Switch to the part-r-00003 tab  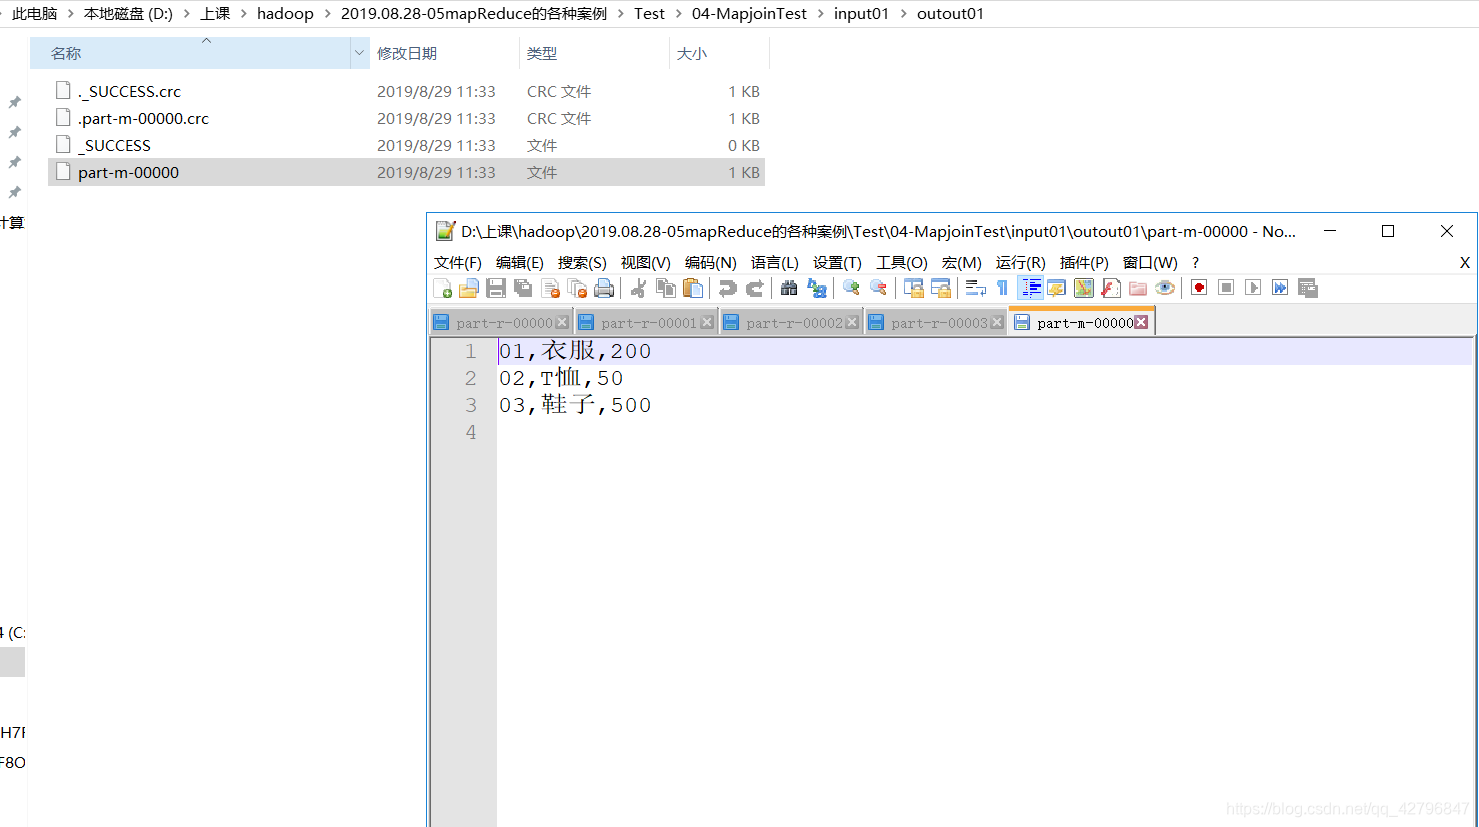(938, 323)
